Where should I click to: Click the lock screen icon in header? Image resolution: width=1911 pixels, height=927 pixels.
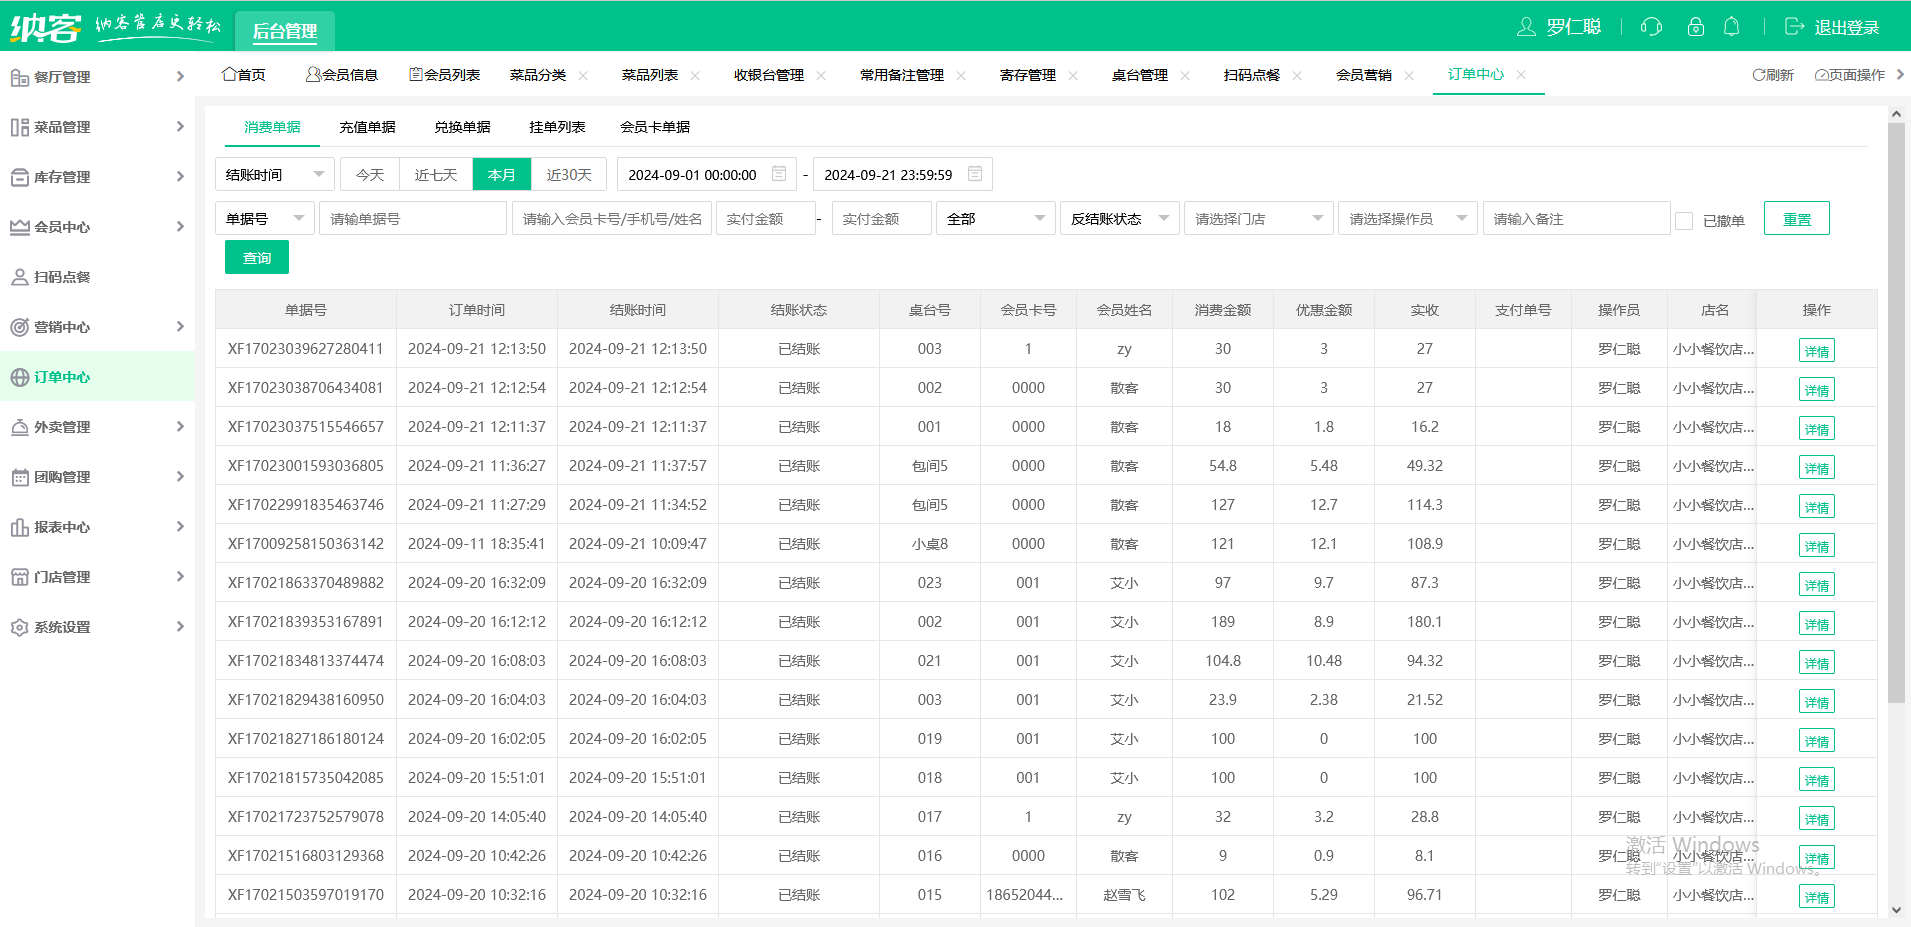pos(1695,27)
